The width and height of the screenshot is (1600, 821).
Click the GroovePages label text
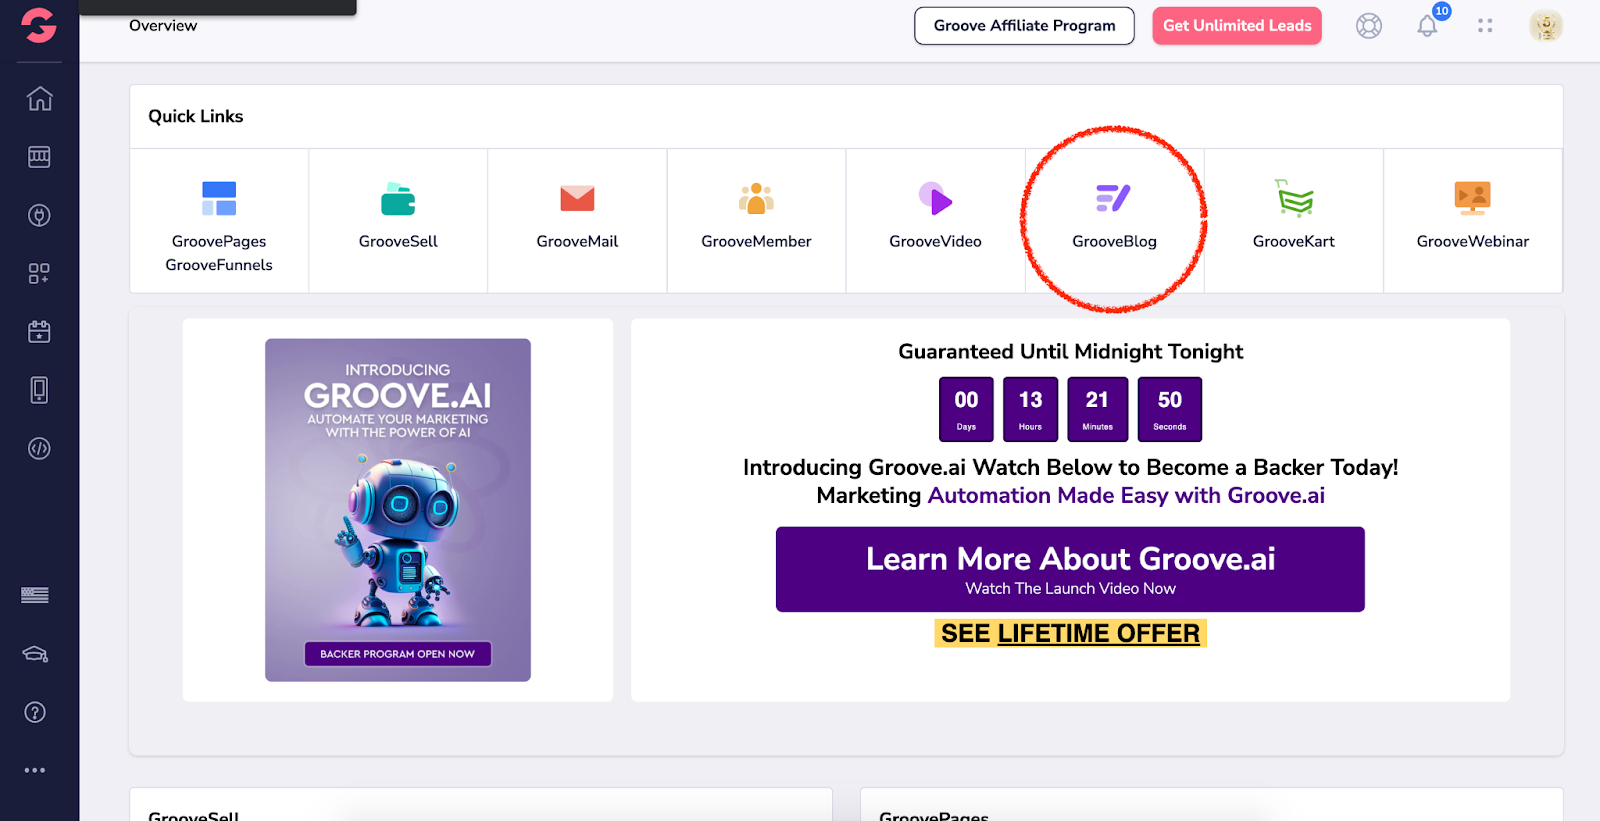(x=219, y=241)
